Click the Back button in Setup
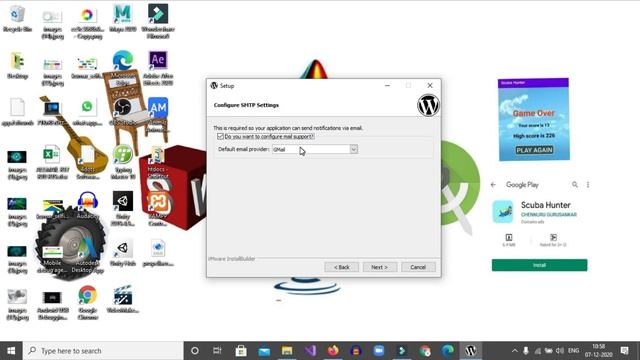 click(342, 267)
